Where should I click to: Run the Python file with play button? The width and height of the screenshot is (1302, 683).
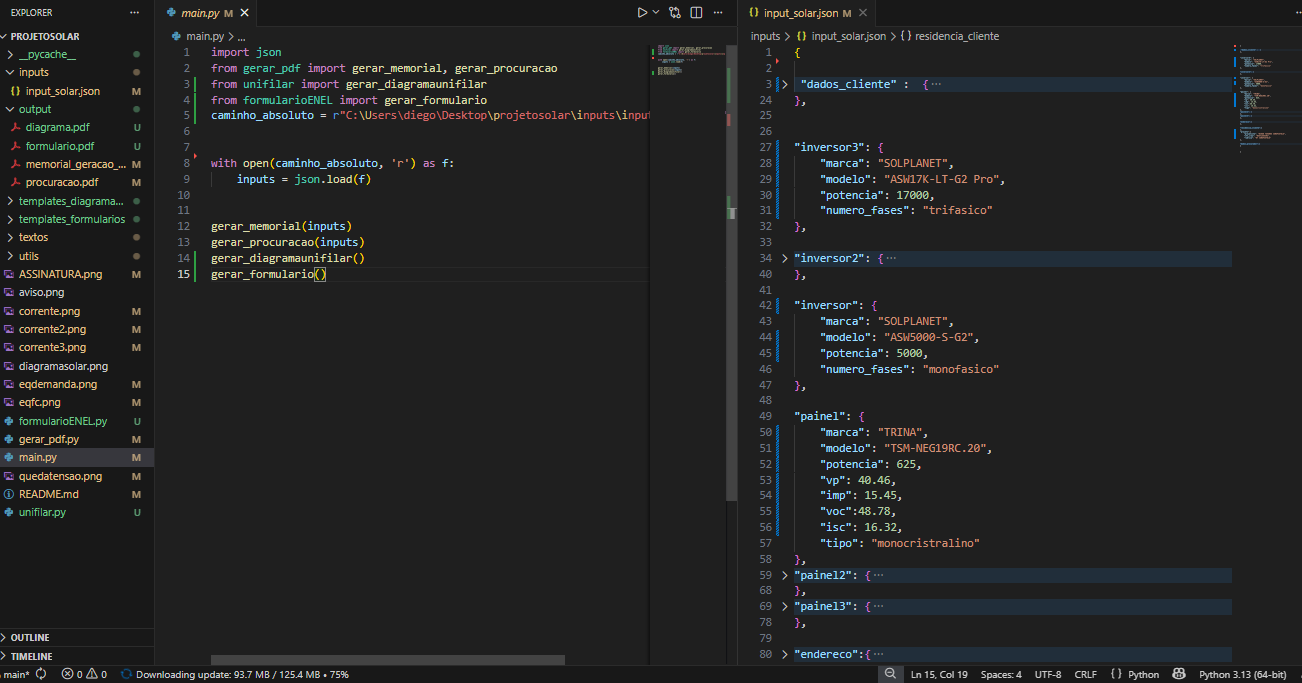642,13
